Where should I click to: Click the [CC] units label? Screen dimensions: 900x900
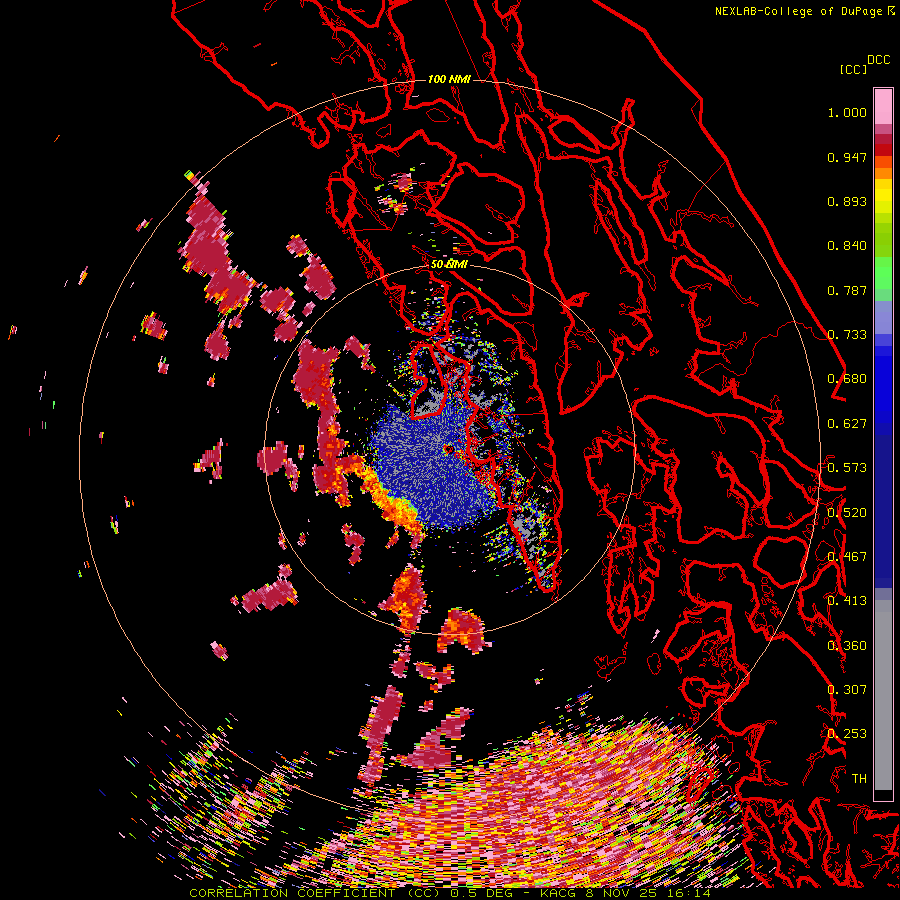tap(853, 69)
